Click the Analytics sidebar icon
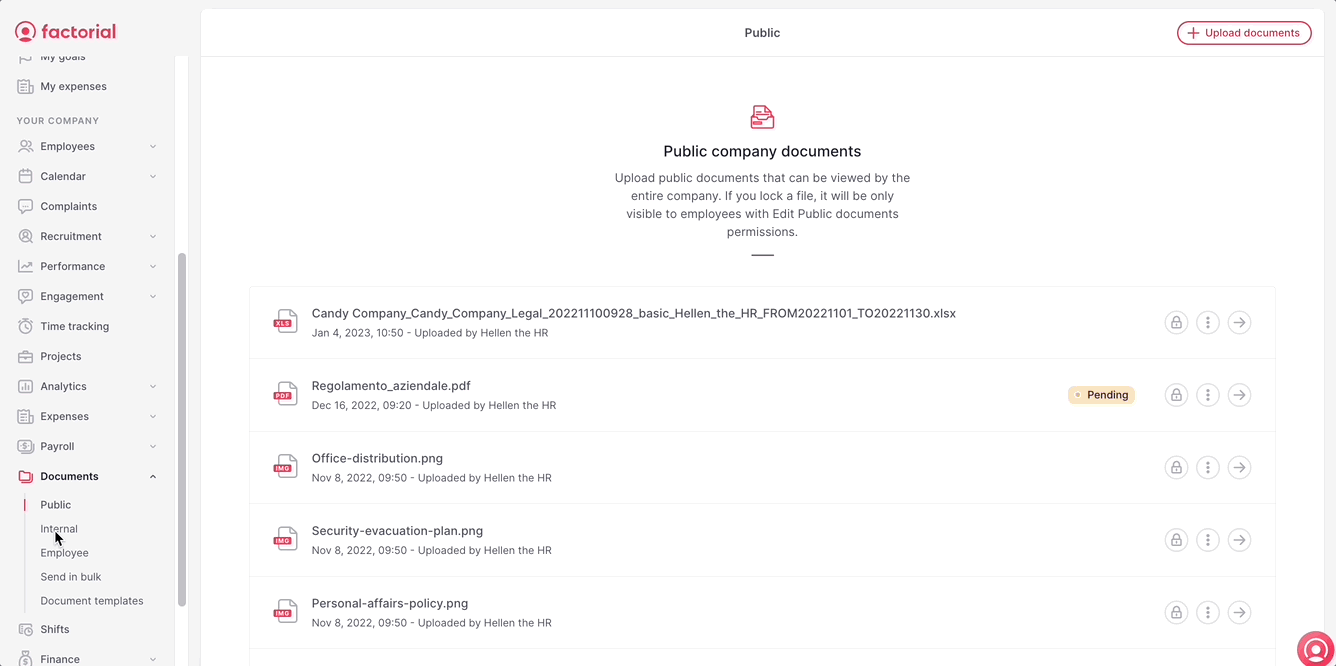 (26, 386)
